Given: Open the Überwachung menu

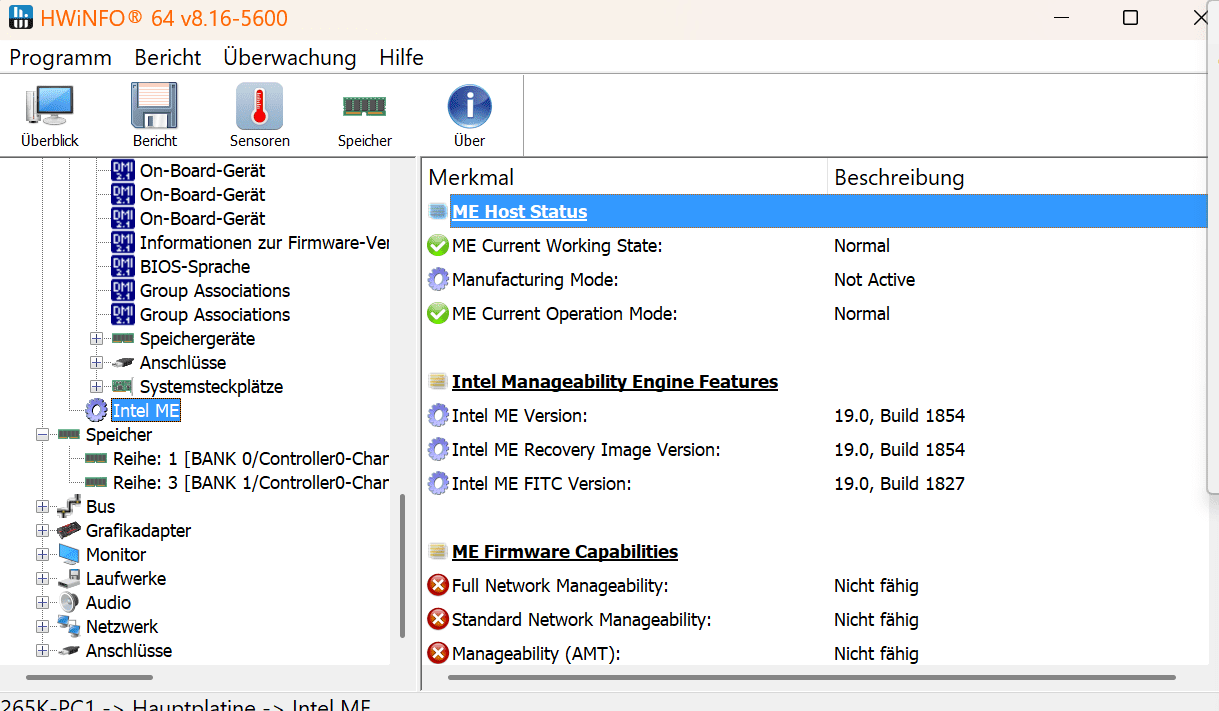Looking at the screenshot, I should 289,57.
